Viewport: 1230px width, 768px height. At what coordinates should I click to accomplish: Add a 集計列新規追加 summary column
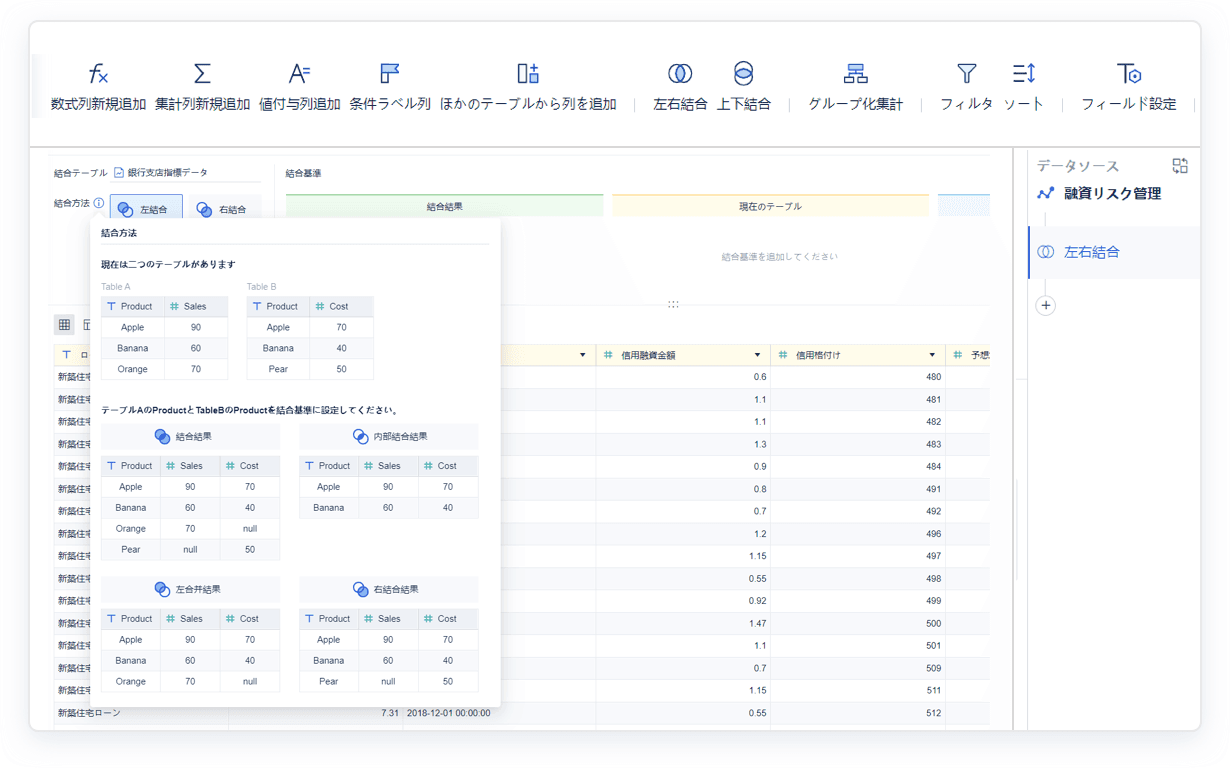tap(202, 74)
